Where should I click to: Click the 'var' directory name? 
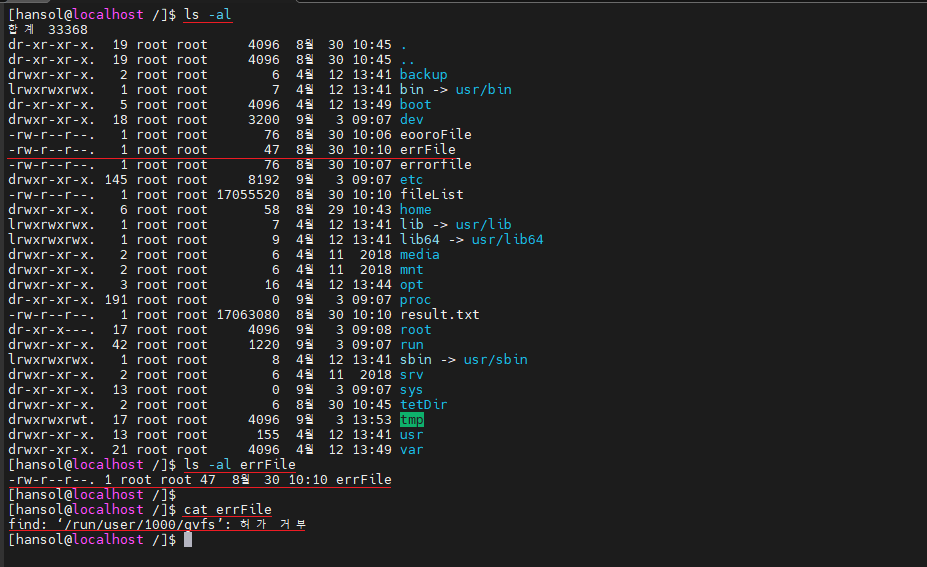411,449
